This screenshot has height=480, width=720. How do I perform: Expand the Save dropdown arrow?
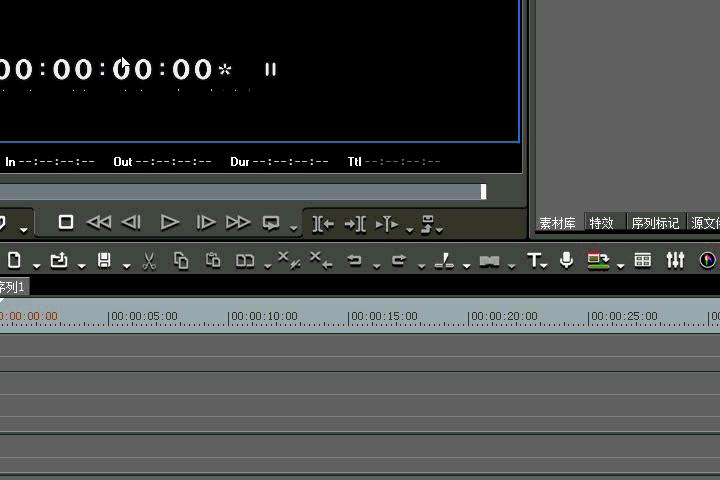(x=126, y=265)
